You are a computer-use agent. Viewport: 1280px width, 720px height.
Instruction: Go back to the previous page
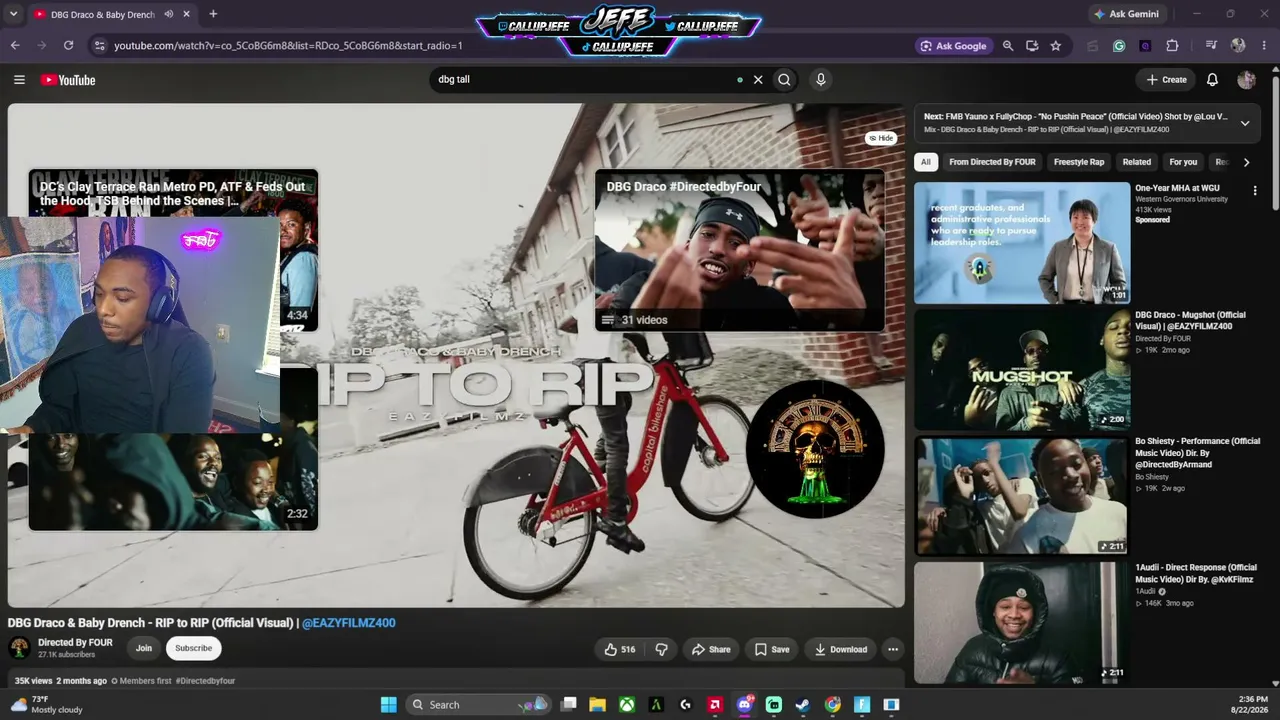point(15,45)
